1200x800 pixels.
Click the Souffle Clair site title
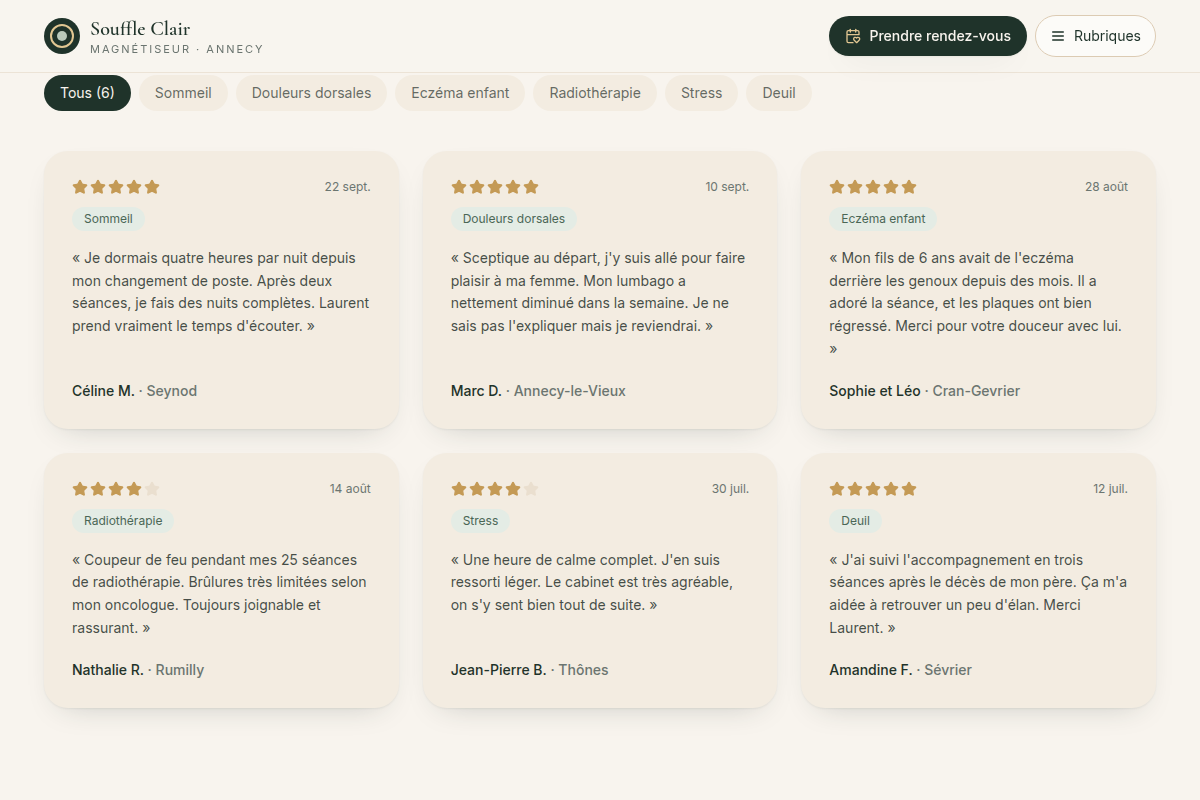140,29
